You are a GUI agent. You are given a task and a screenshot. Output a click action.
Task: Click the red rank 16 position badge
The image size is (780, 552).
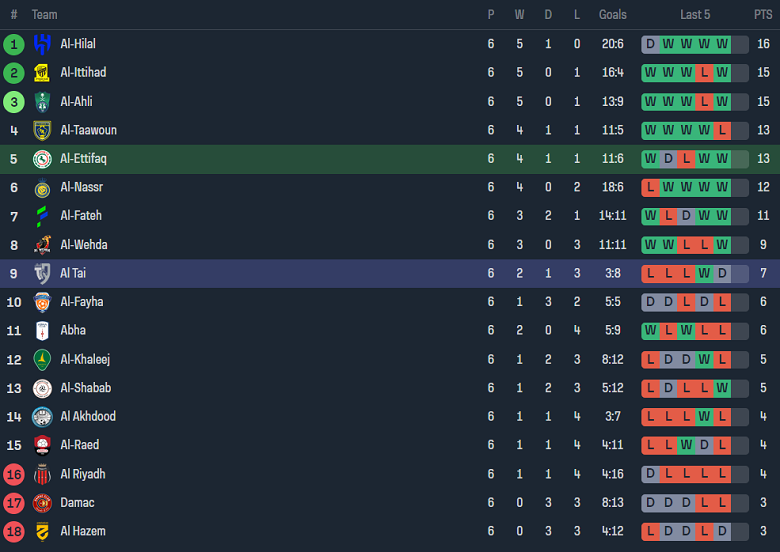pyautogui.click(x=14, y=474)
